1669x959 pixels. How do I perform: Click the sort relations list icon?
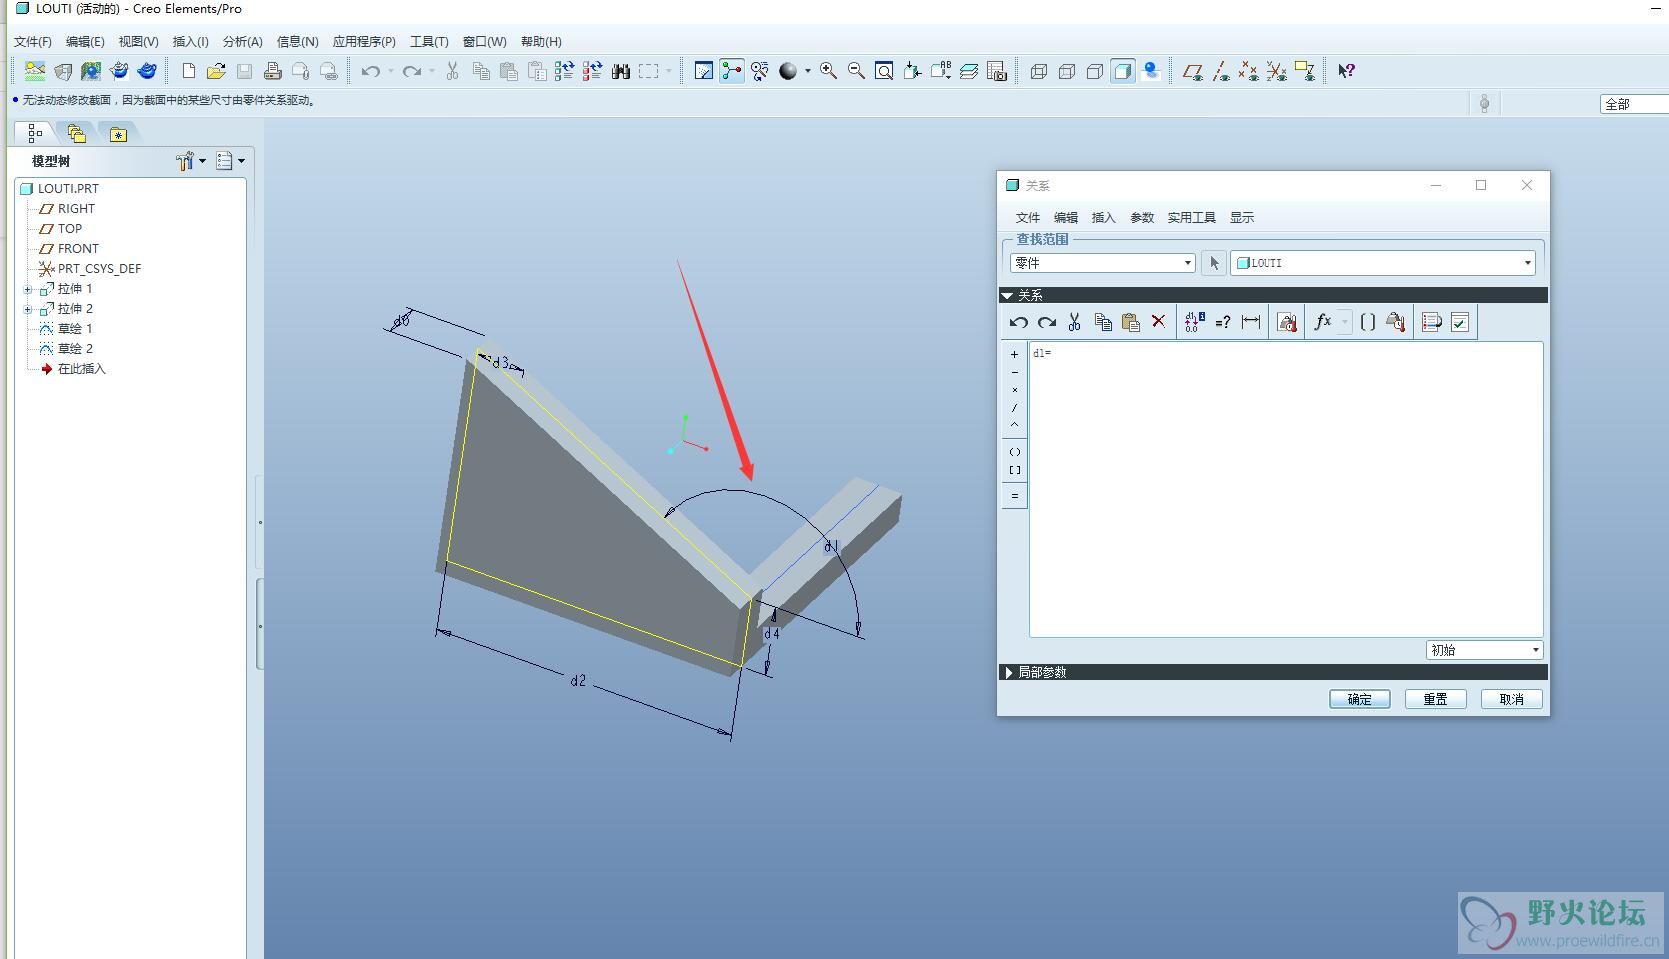tap(1431, 322)
